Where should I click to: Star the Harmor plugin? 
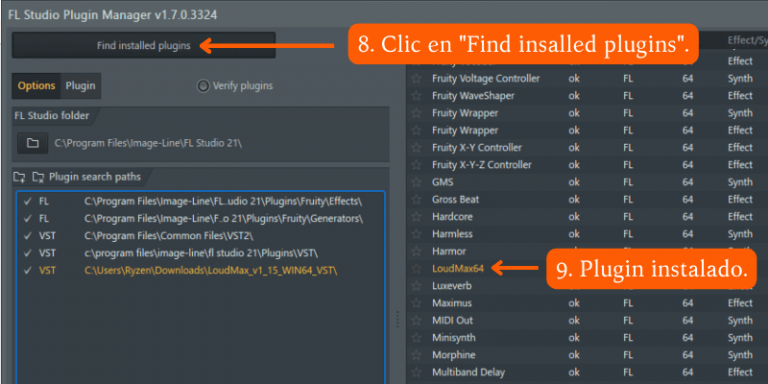click(x=416, y=251)
